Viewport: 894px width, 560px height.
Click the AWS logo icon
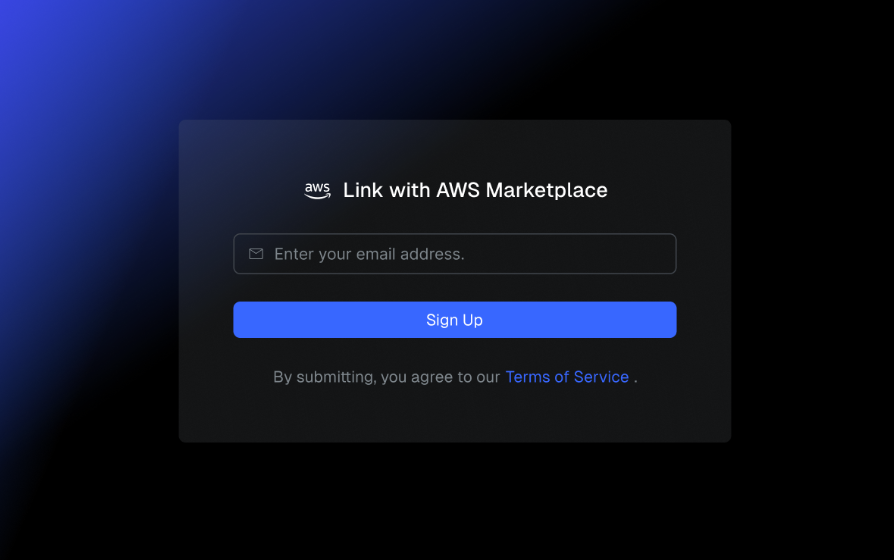[x=318, y=190]
